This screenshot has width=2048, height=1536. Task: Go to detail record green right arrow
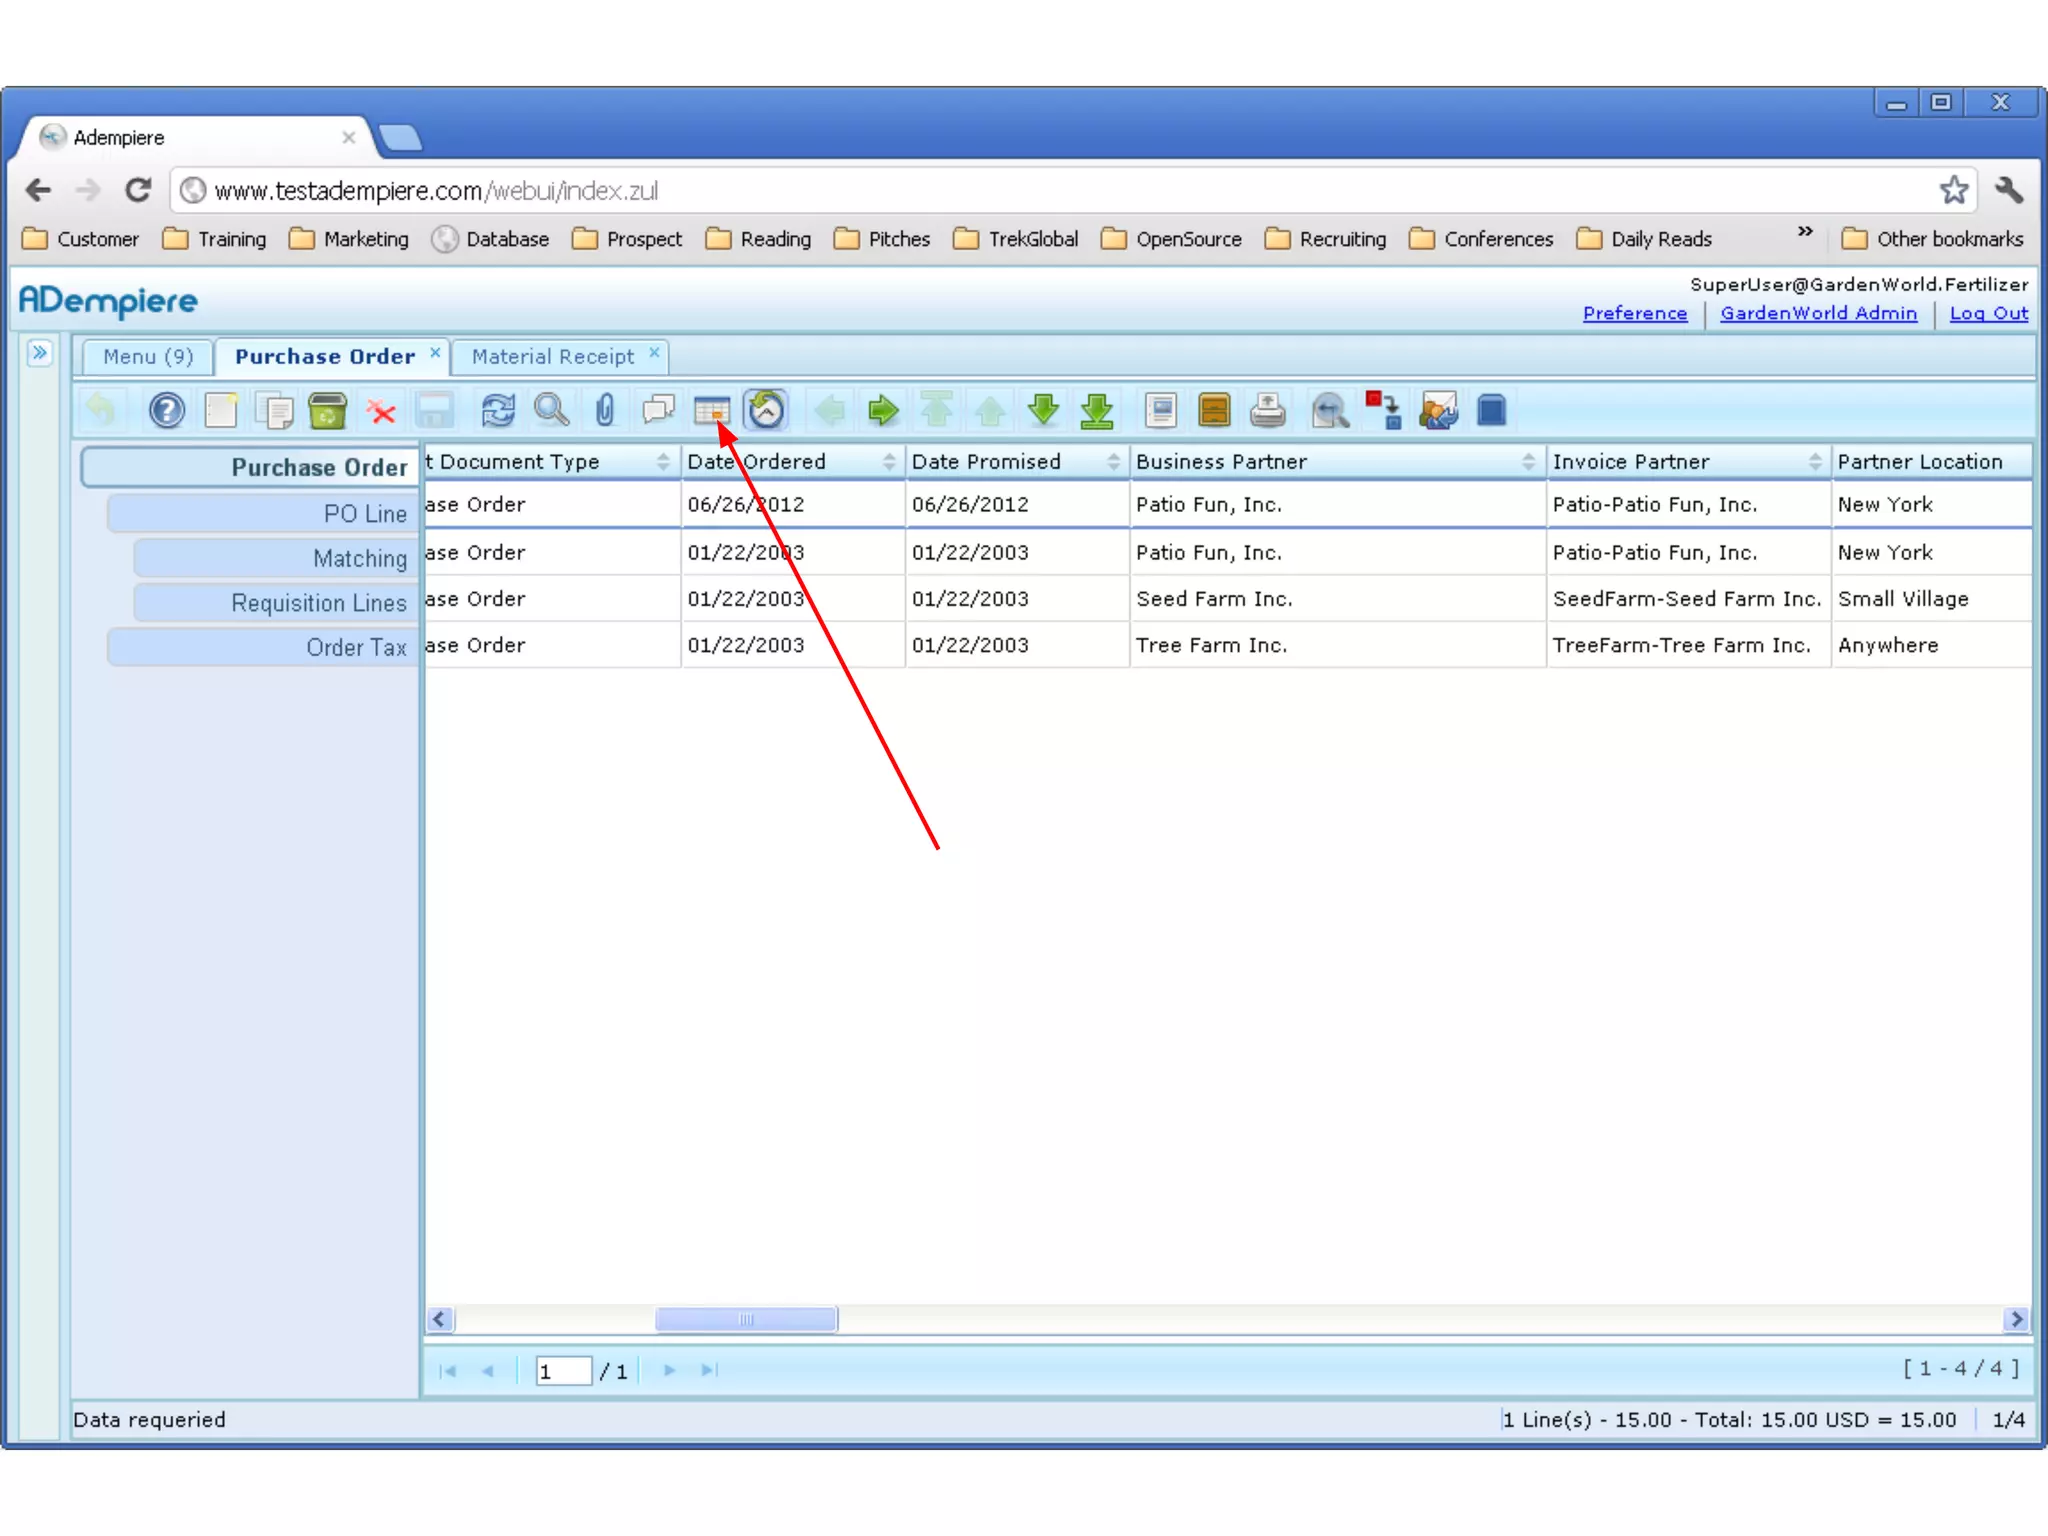[883, 411]
